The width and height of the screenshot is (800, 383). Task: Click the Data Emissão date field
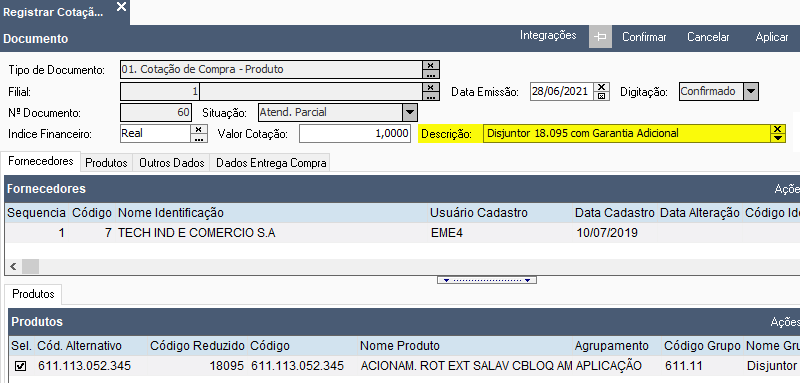pos(563,91)
